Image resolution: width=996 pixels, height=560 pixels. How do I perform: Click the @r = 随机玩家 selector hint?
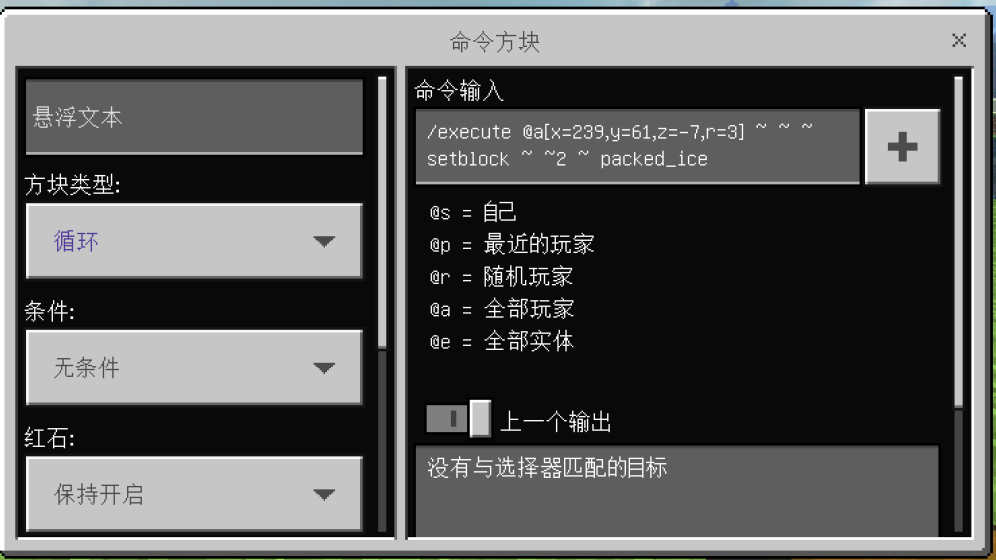click(x=501, y=277)
